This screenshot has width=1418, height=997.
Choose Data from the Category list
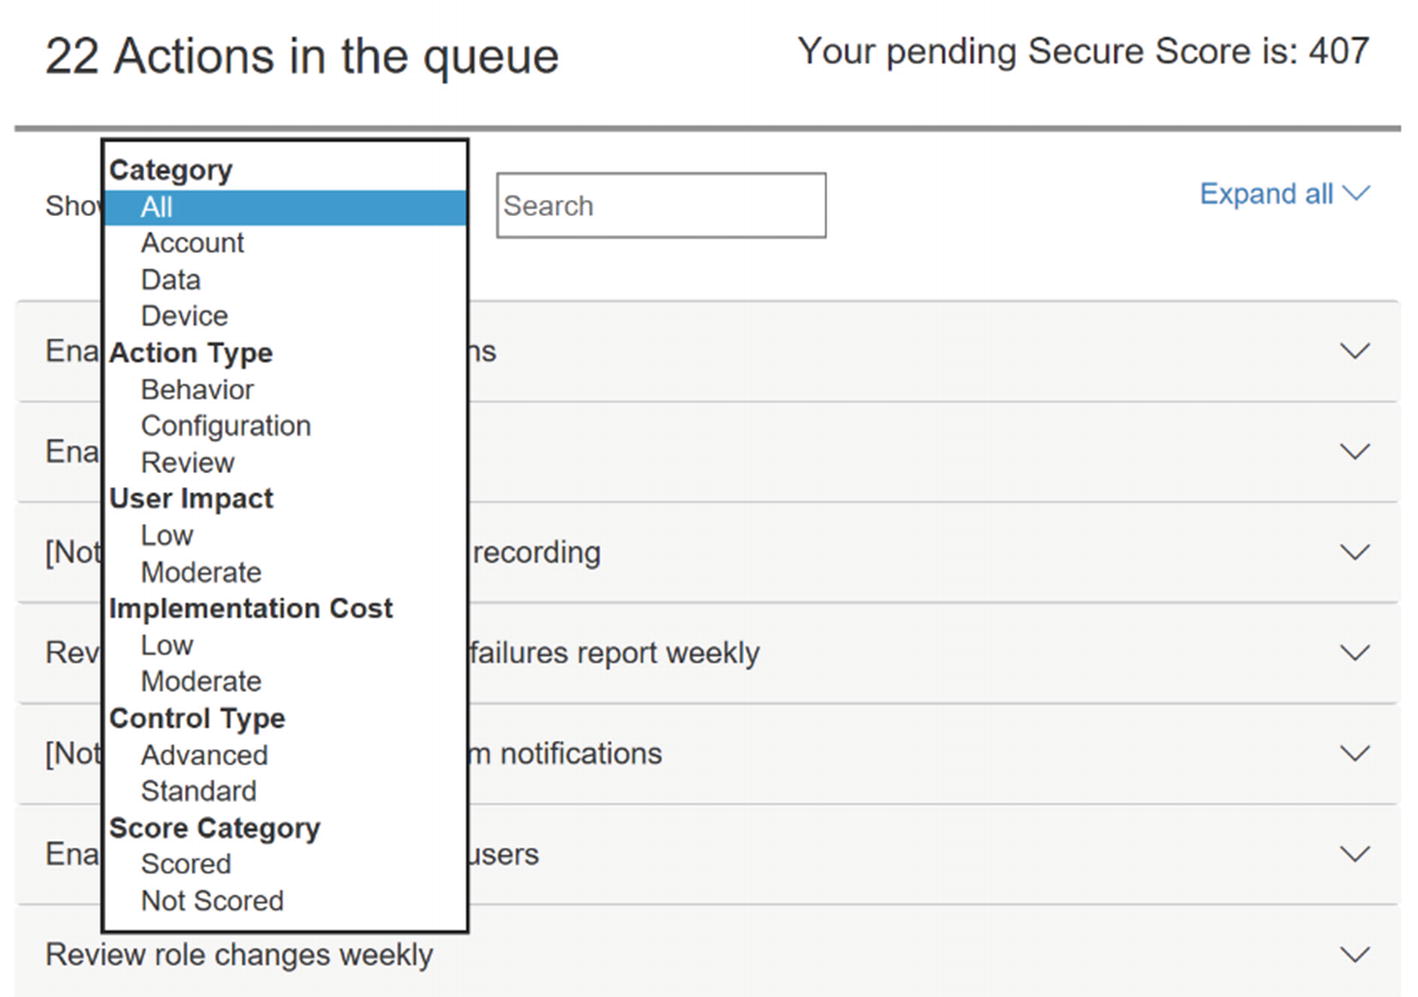coord(170,280)
